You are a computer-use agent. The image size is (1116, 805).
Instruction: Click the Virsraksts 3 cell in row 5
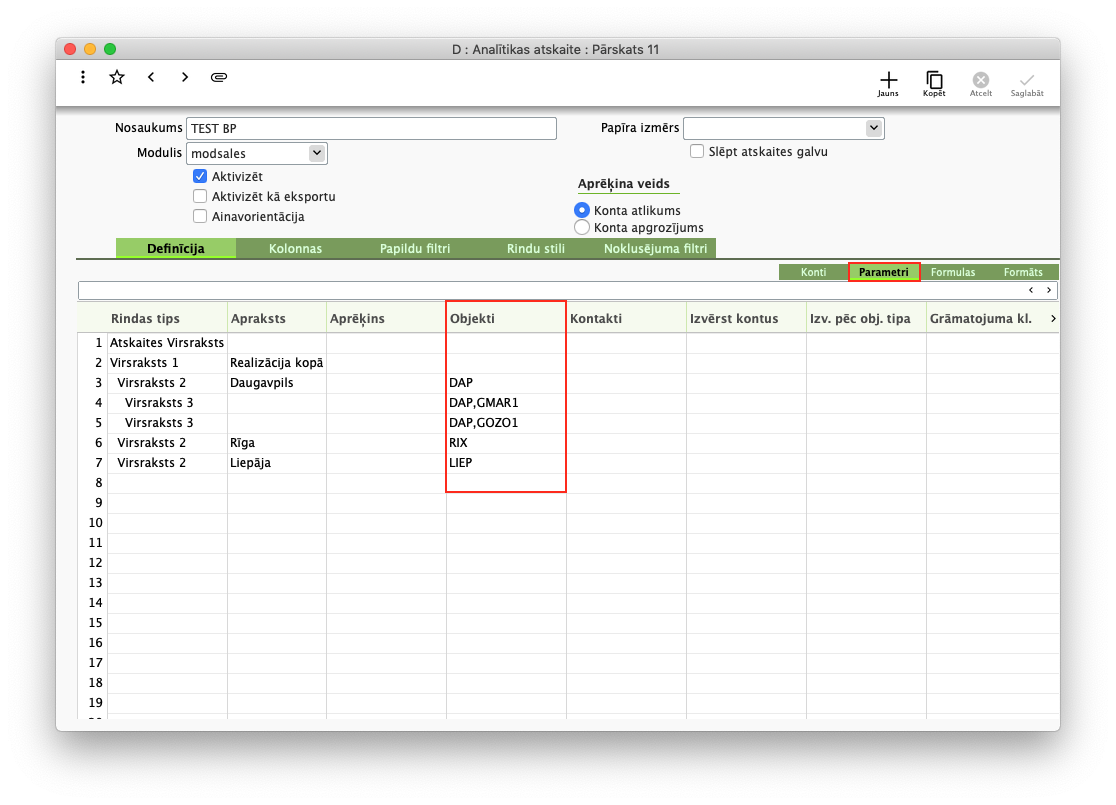click(167, 422)
